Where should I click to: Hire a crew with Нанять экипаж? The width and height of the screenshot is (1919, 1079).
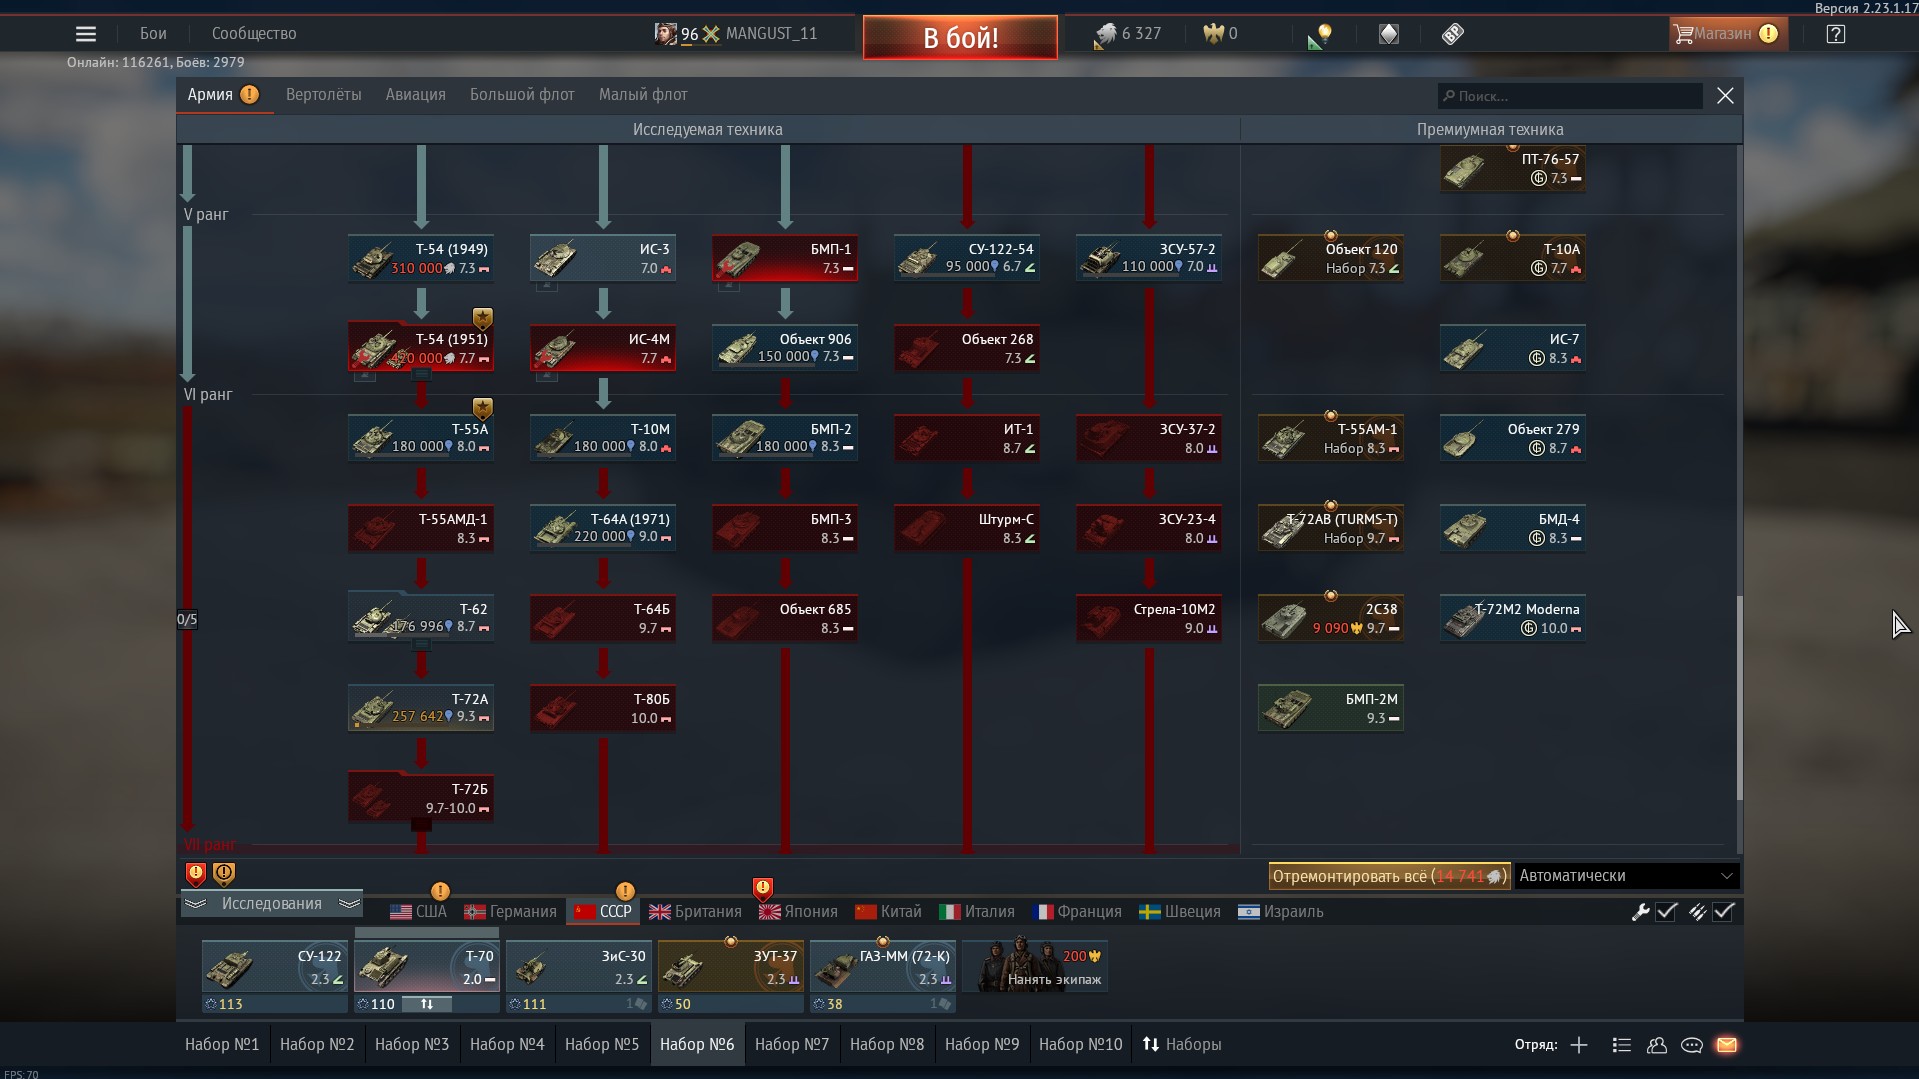pos(1035,966)
